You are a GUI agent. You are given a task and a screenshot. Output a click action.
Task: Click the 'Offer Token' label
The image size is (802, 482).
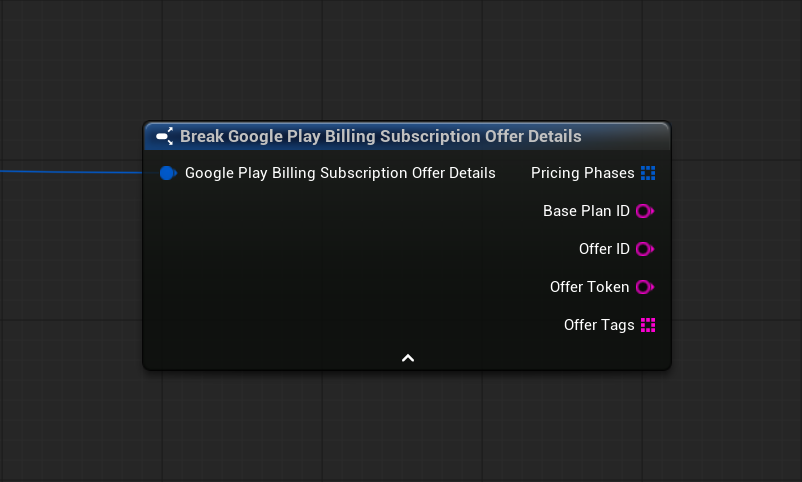(589, 287)
